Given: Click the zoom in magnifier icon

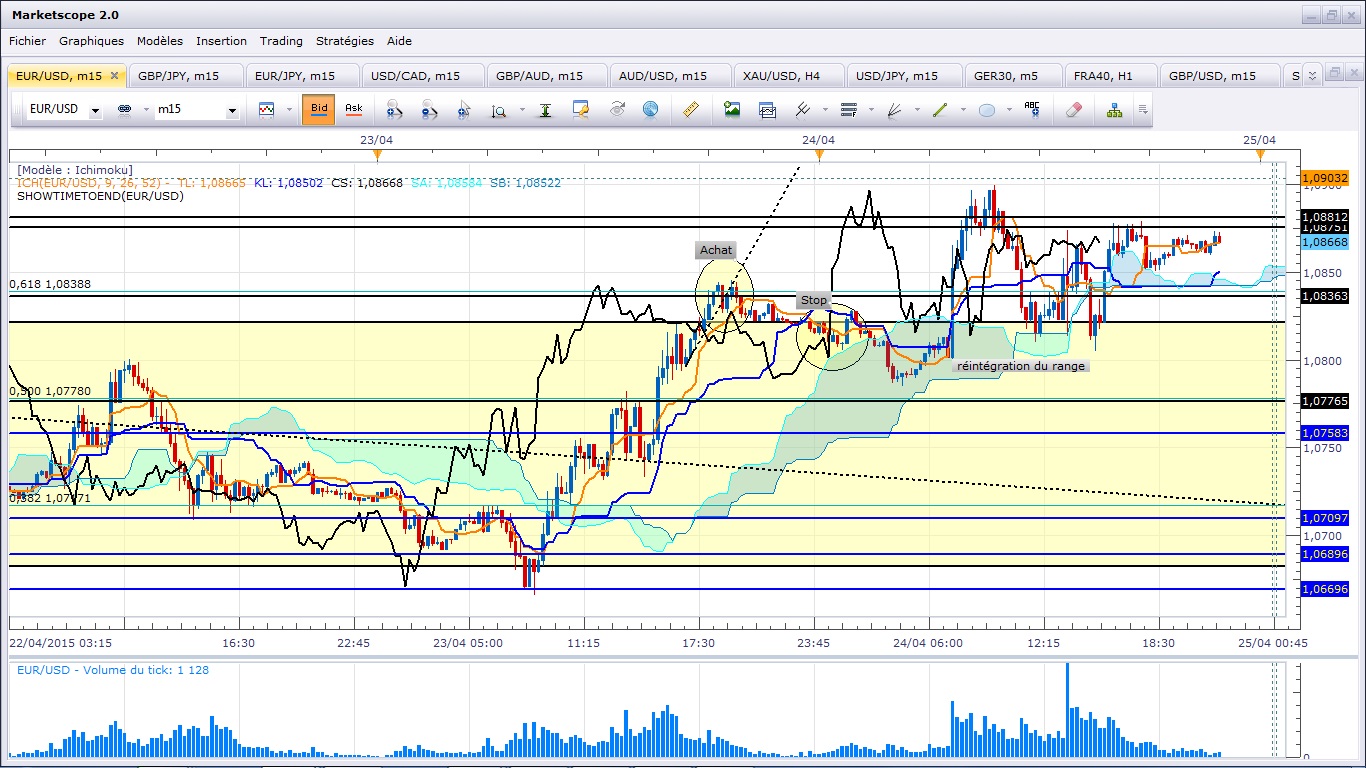Looking at the screenshot, I should [x=393, y=110].
